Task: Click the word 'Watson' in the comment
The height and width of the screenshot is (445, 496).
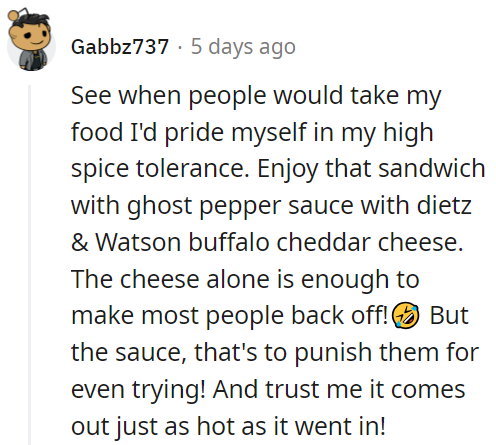Action: coord(138,242)
